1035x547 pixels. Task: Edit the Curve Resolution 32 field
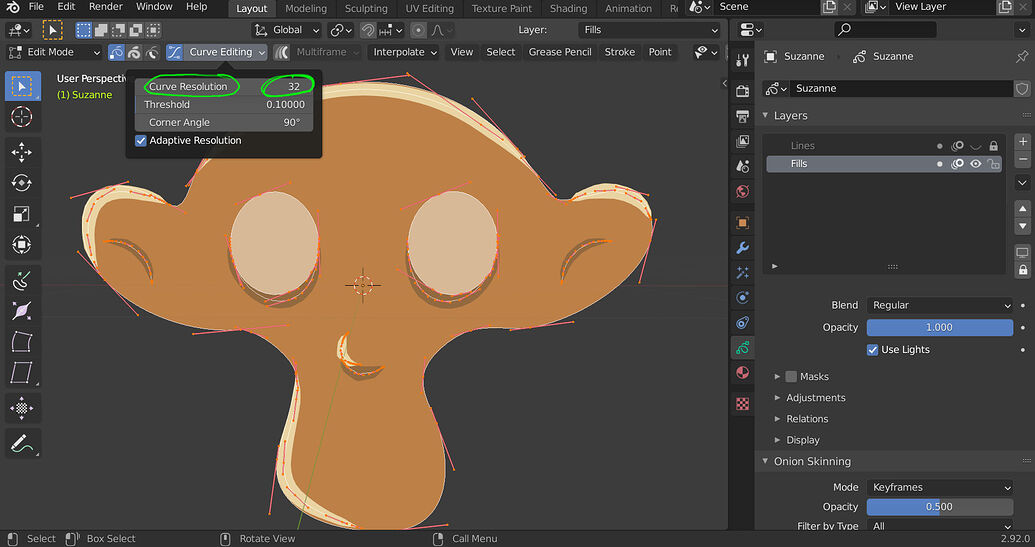coord(224,86)
